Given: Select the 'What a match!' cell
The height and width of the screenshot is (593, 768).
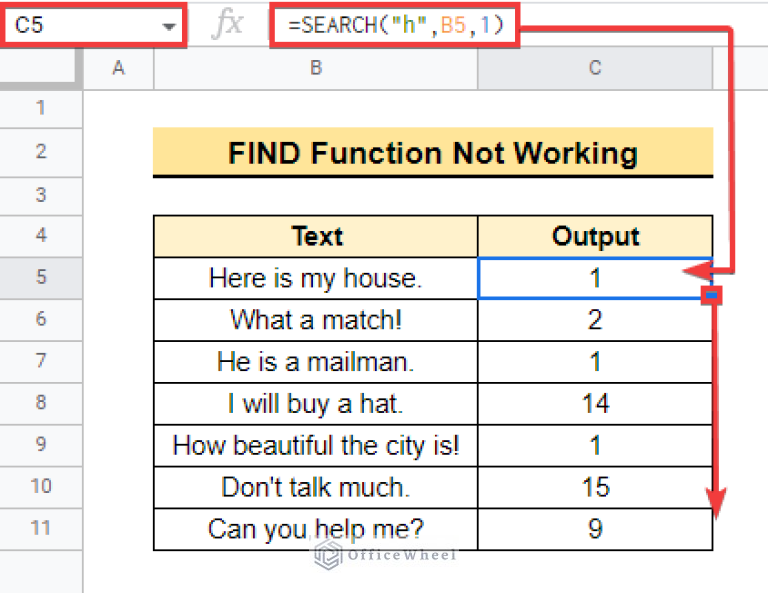Looking at the screenshot, I should (315, 319).
